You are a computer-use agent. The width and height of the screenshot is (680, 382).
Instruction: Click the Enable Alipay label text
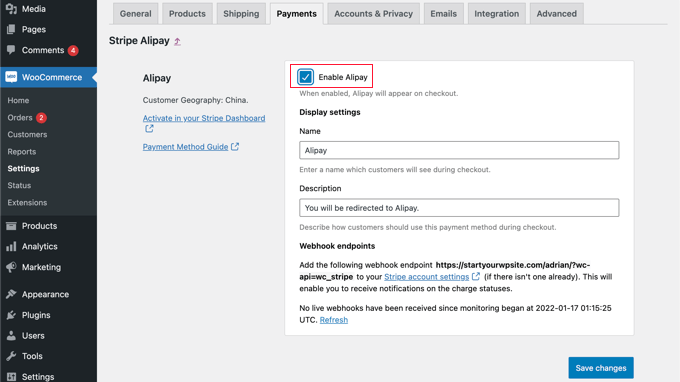tap(343, 77)
